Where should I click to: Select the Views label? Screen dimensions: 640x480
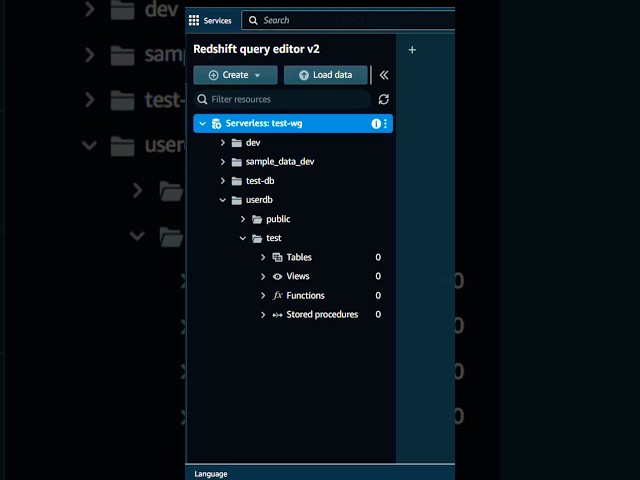298,276
